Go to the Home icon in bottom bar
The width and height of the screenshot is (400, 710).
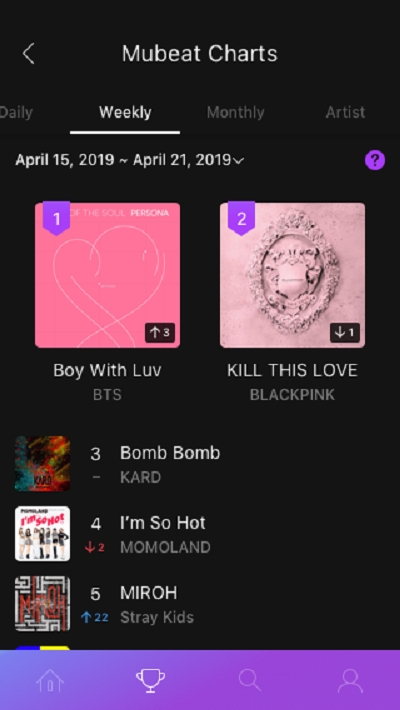tap(50, 680)
